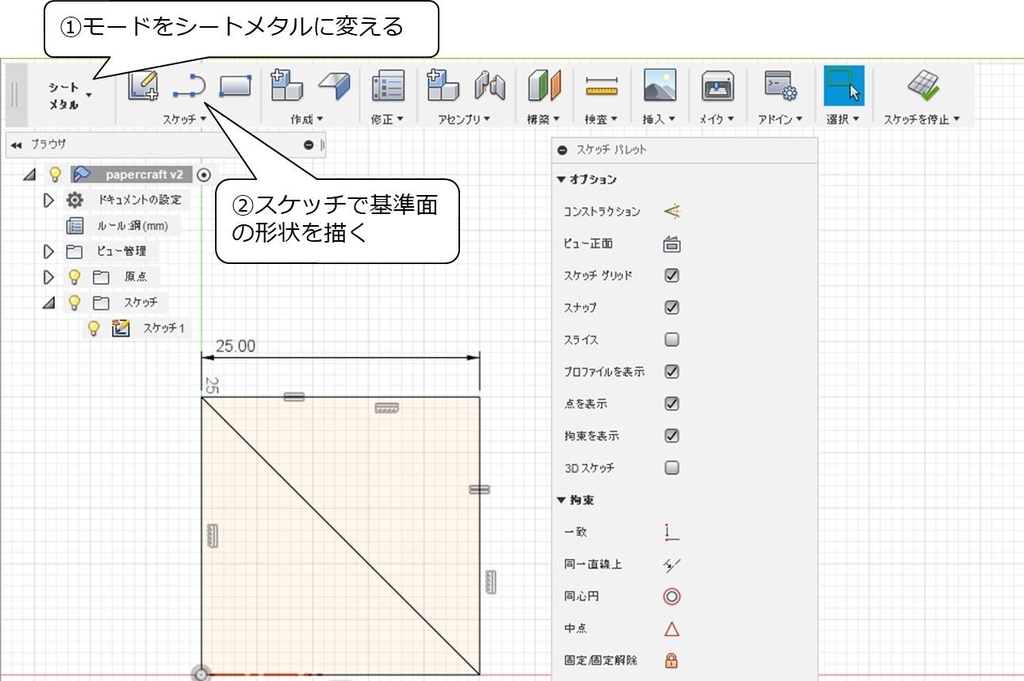The image size is (1024, 681).
Task: Collapse the 拘束 section
Action: (x=561, y=500)
